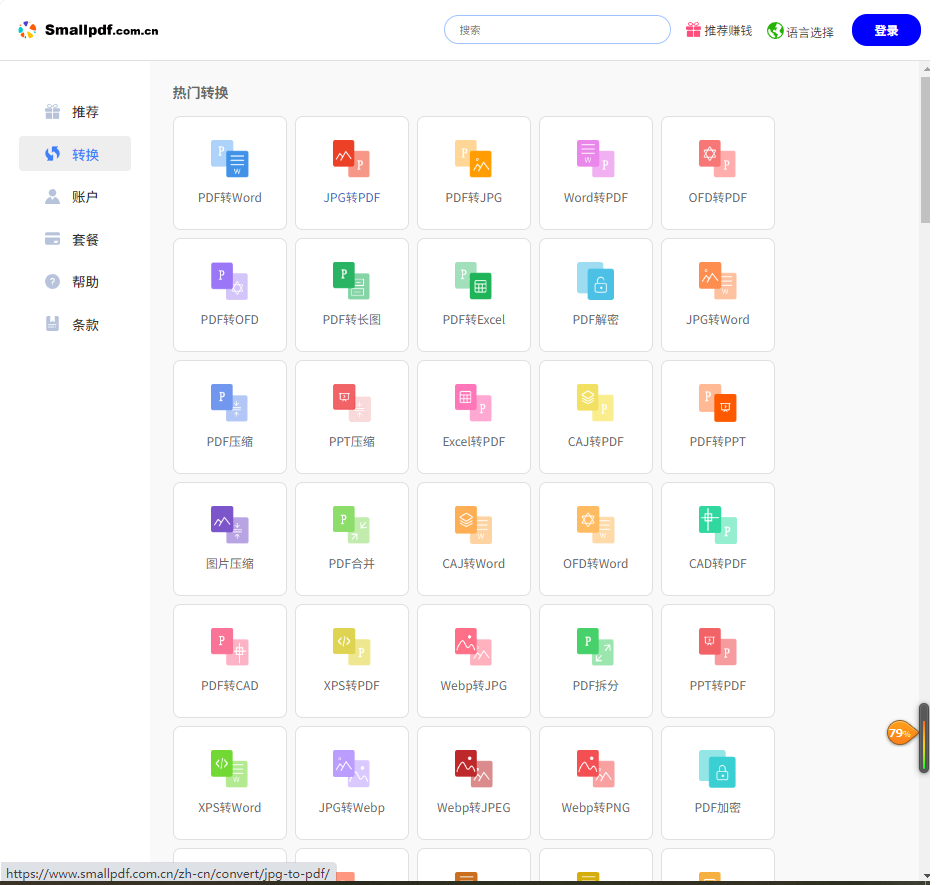Select the PDF合并 merge tool
936x885 pixels.
(x=352, y=538)
